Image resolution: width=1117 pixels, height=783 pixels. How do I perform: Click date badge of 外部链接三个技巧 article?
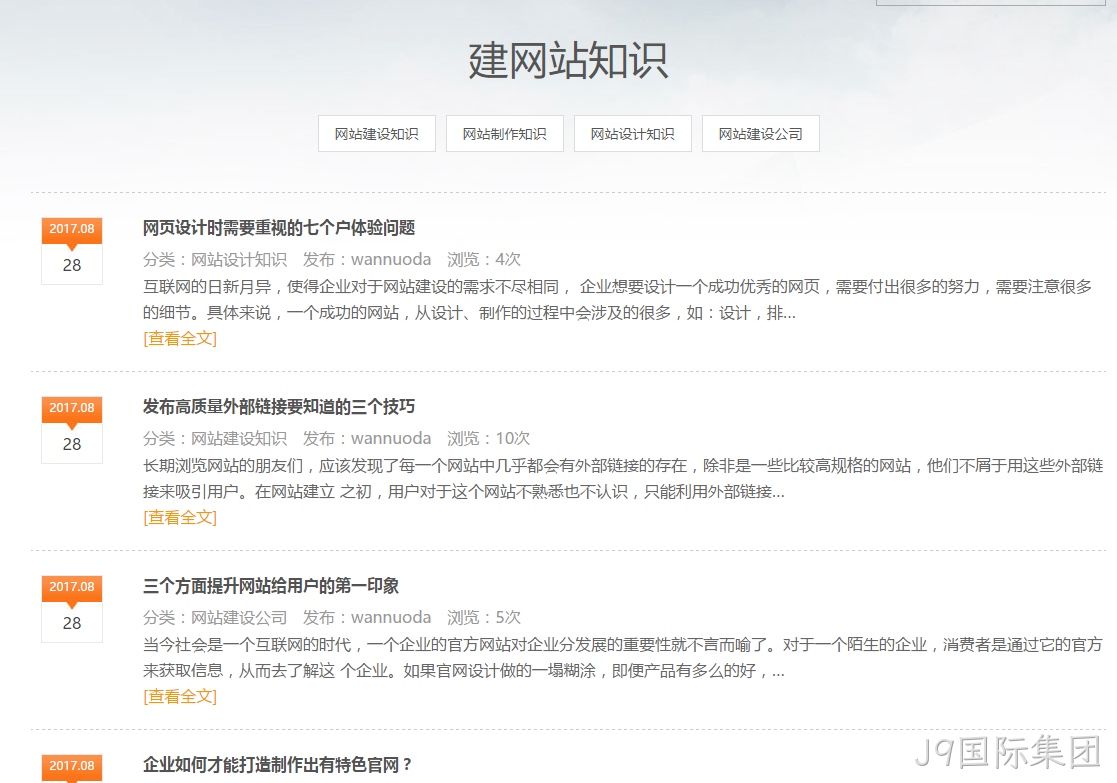[x=72, y=430]
